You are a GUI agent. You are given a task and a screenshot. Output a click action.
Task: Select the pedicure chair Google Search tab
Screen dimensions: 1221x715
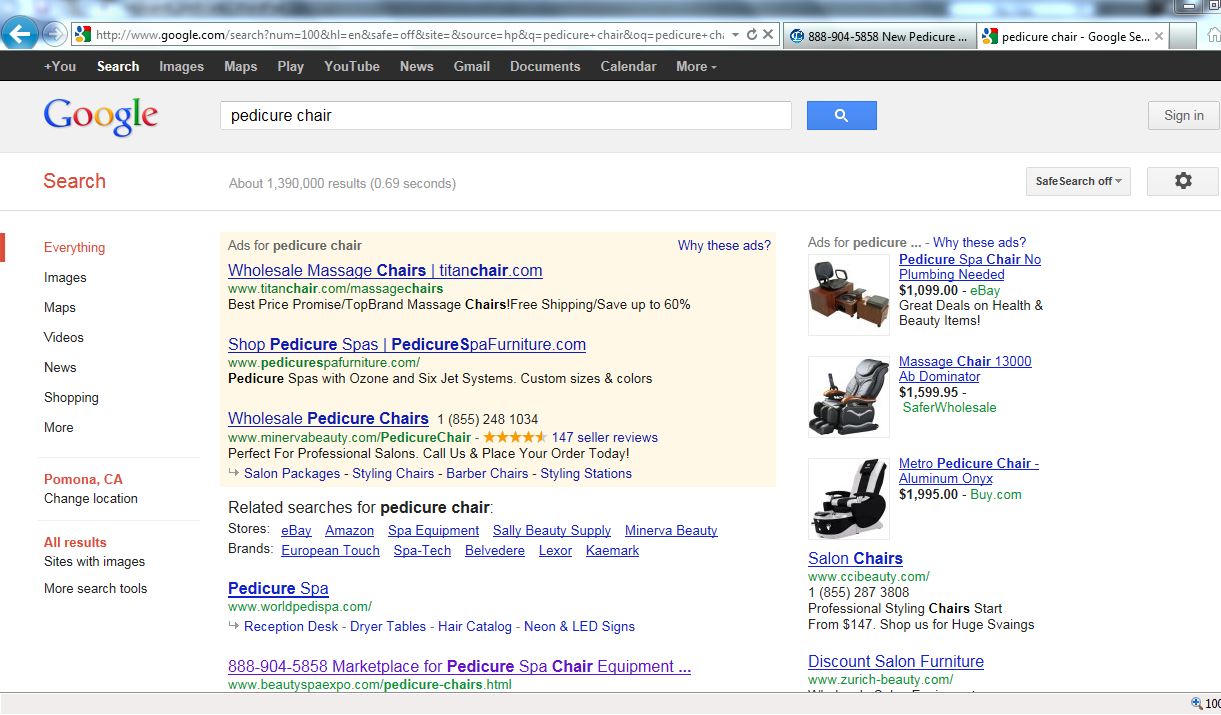(1073, 36)
